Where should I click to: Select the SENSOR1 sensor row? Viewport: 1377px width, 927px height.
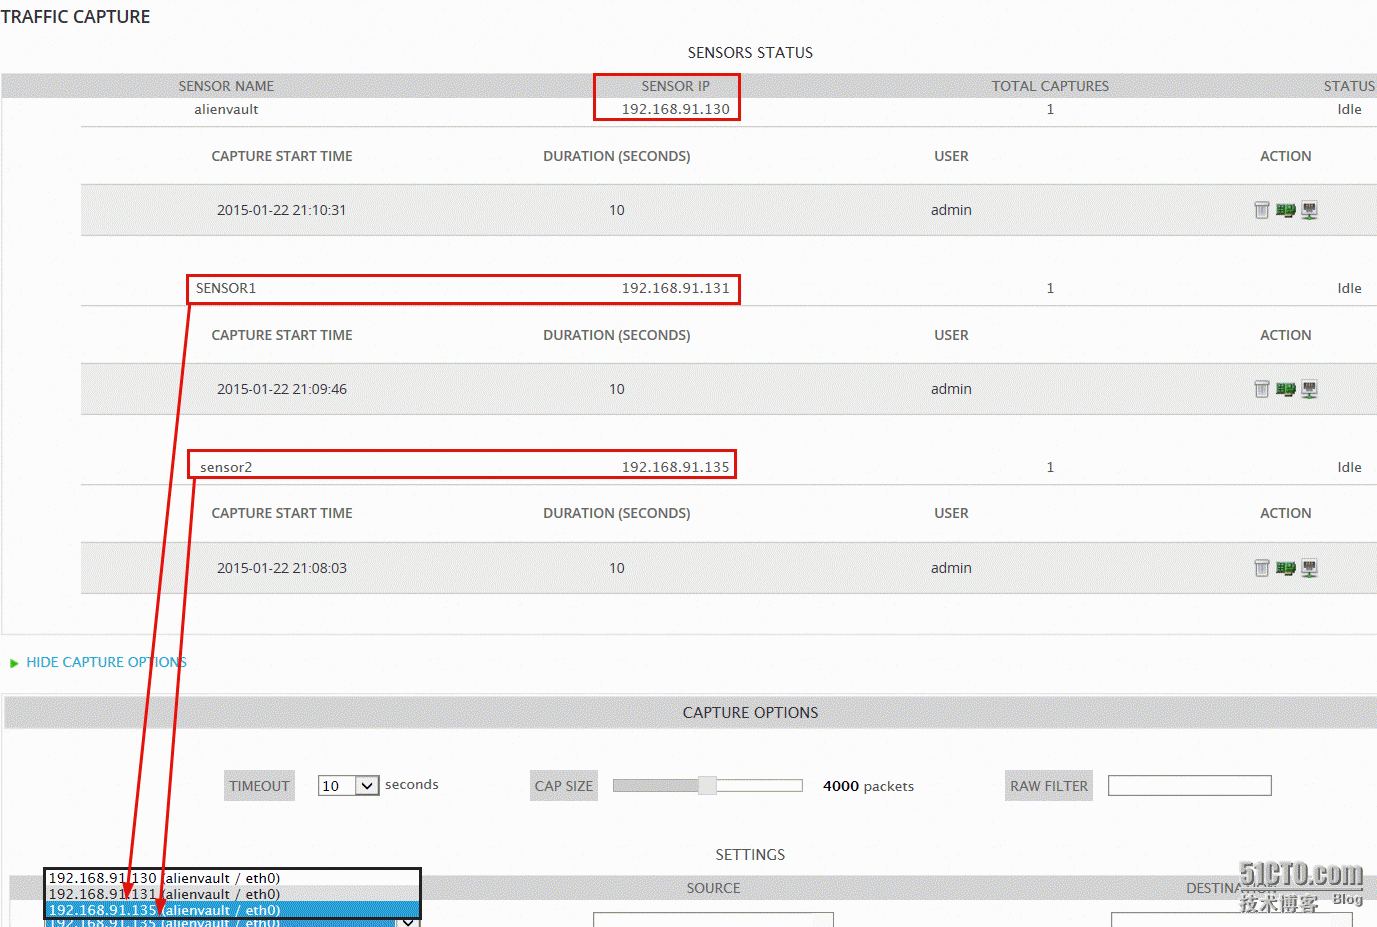point(462,288)
